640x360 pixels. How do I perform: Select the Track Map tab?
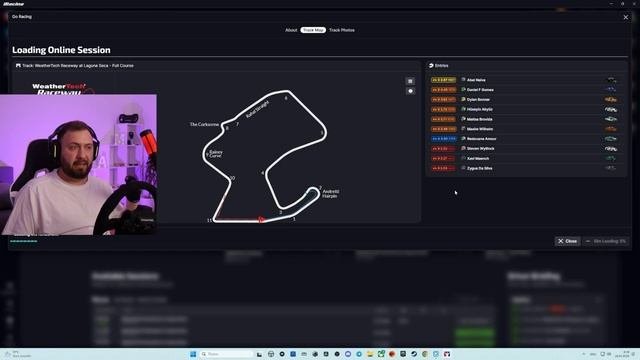point(313,30)
